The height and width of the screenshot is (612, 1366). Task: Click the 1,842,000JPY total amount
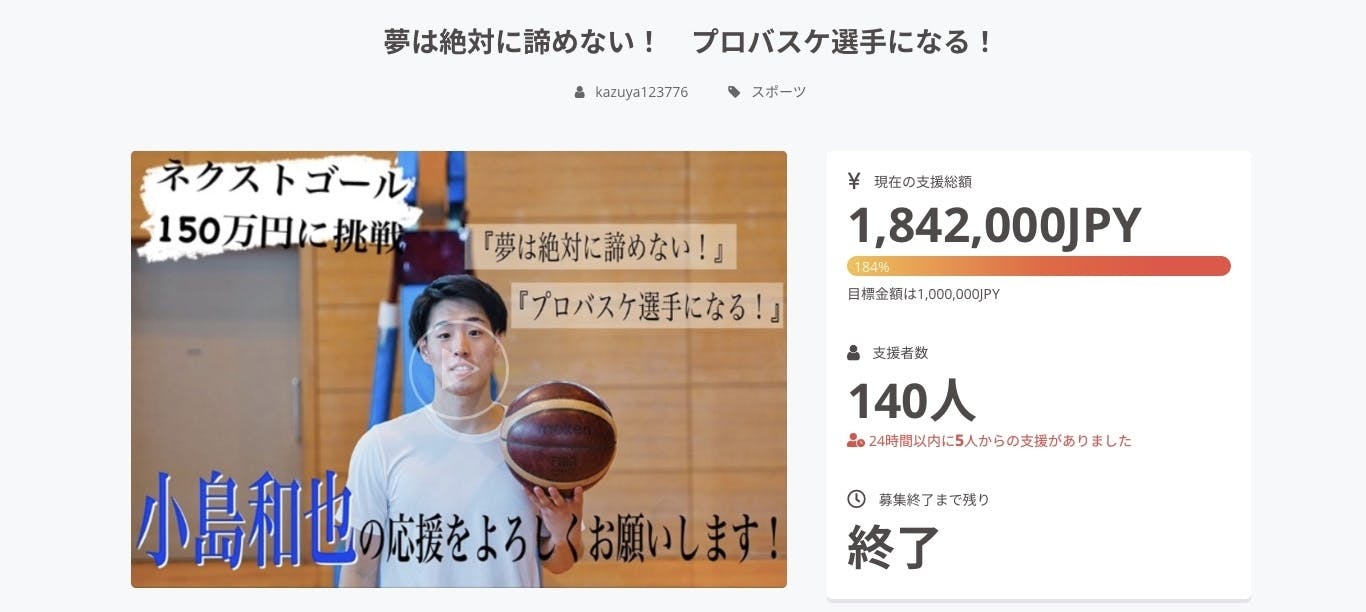point(994,226)
